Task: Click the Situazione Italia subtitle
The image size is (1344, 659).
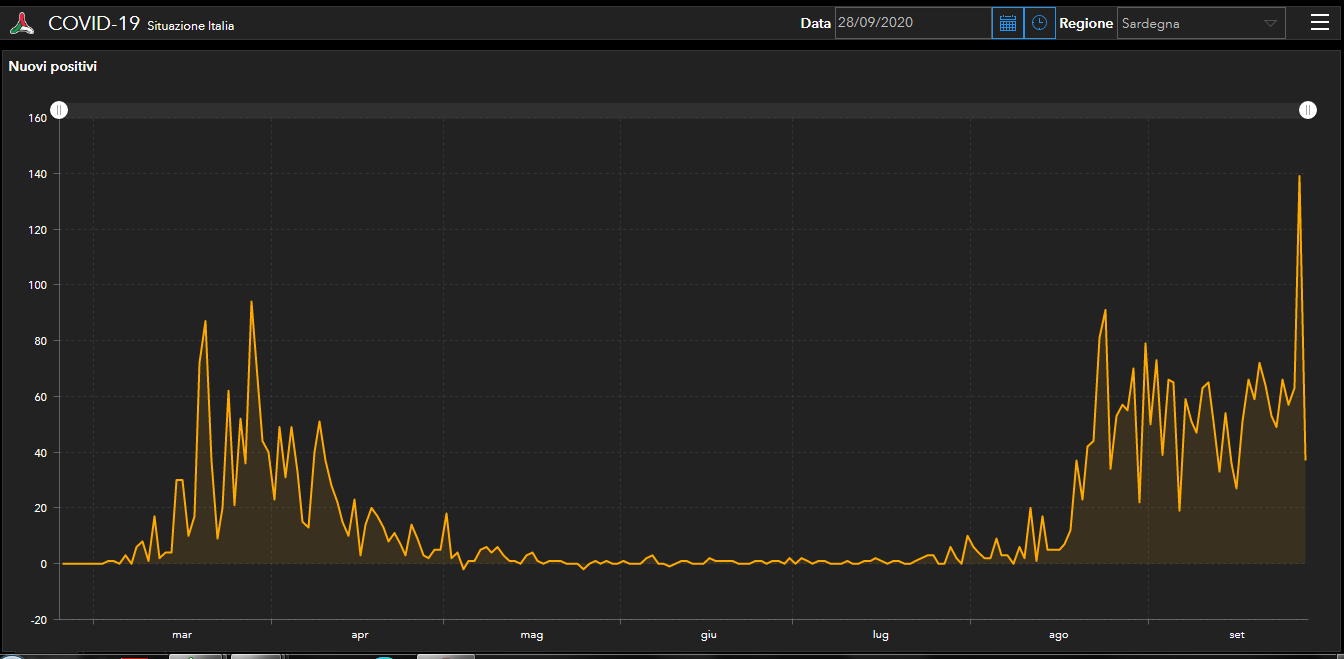Action: (190, 26)
